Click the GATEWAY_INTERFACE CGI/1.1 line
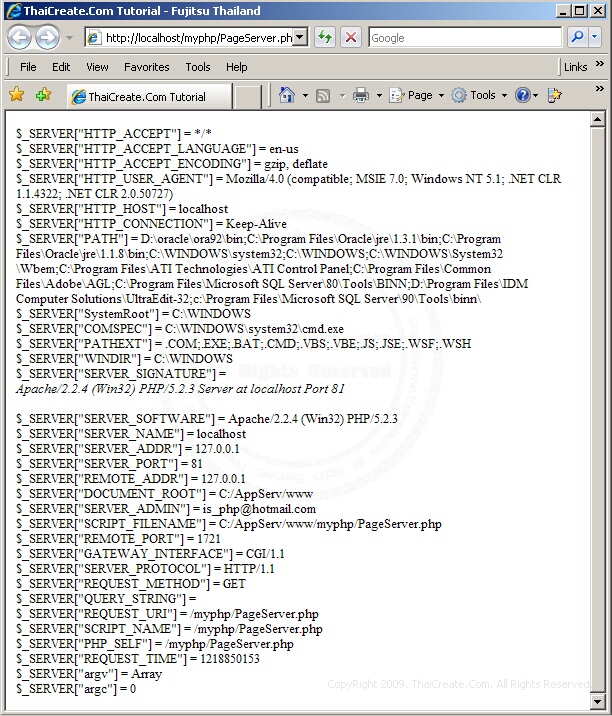The width and height of the screenshot is (612, 716). click(x=150, y=554)
